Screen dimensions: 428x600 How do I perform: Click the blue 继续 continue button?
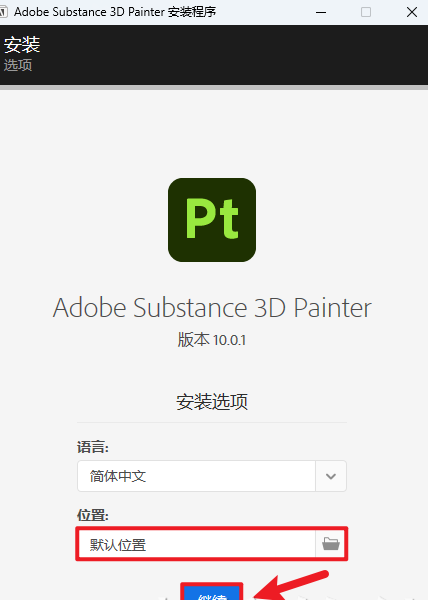(212, 592)
